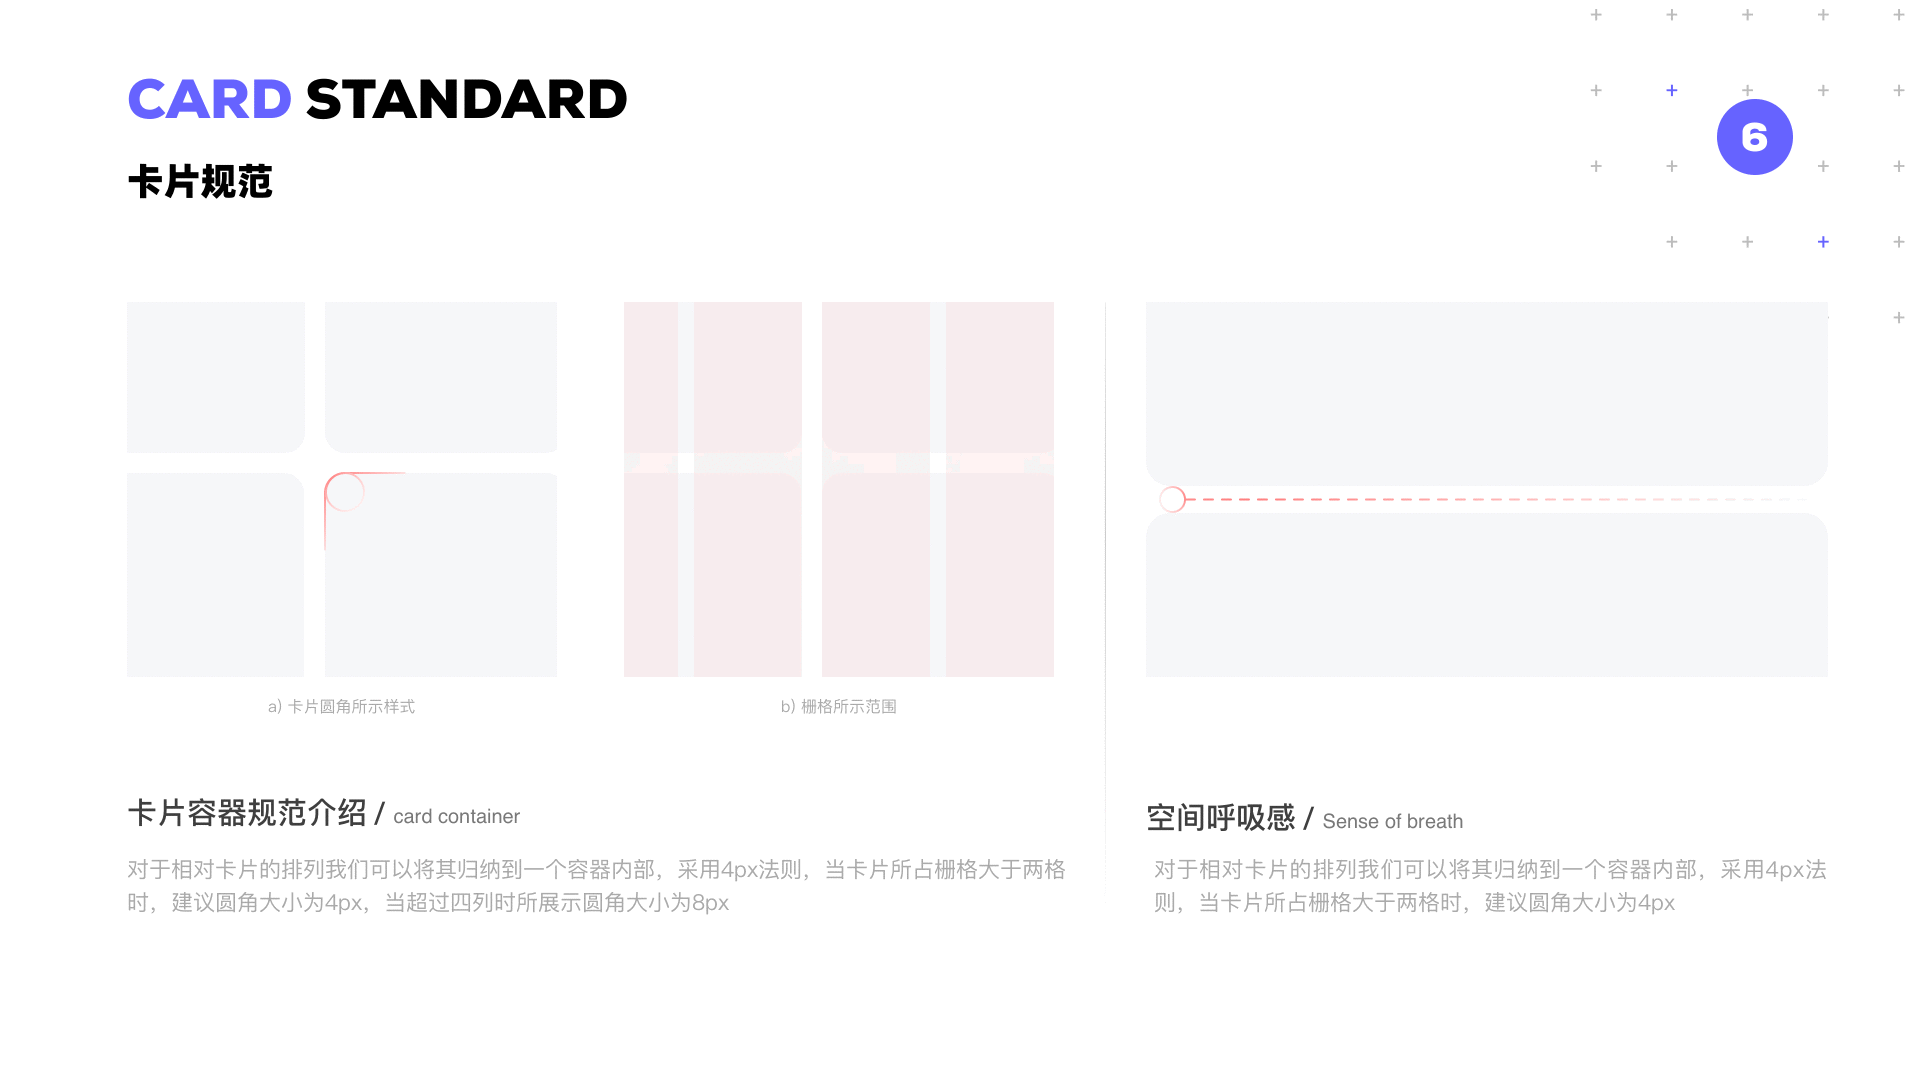1920x1080 pixels.
Task: Click the sense of breath description text
Action: click(x=1486, y=886)
